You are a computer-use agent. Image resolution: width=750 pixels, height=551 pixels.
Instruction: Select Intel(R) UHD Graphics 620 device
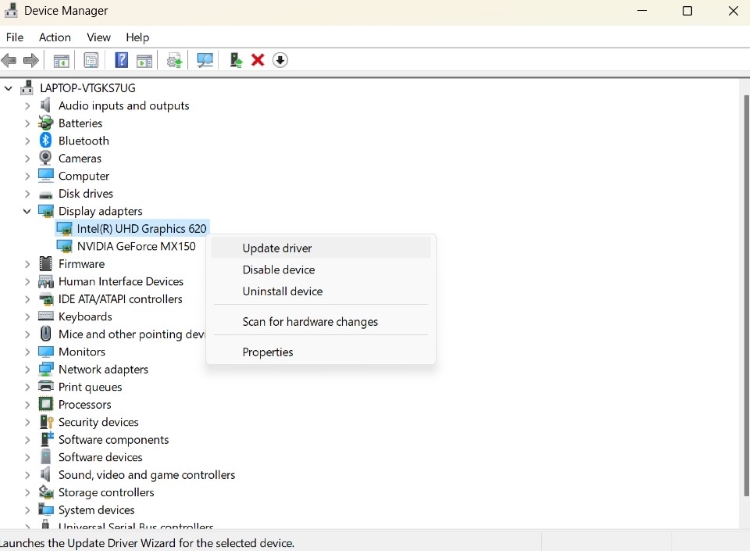pos(141,229)
